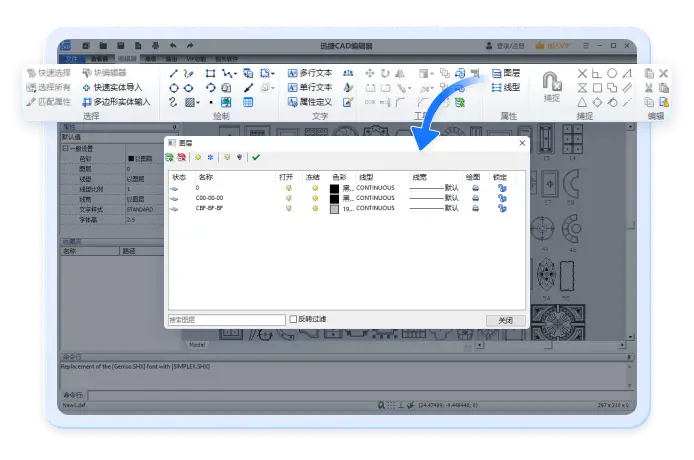This screenshot has width=694, height=460.
Task: Open the 文件 menu tab
Action: [71, 58]
